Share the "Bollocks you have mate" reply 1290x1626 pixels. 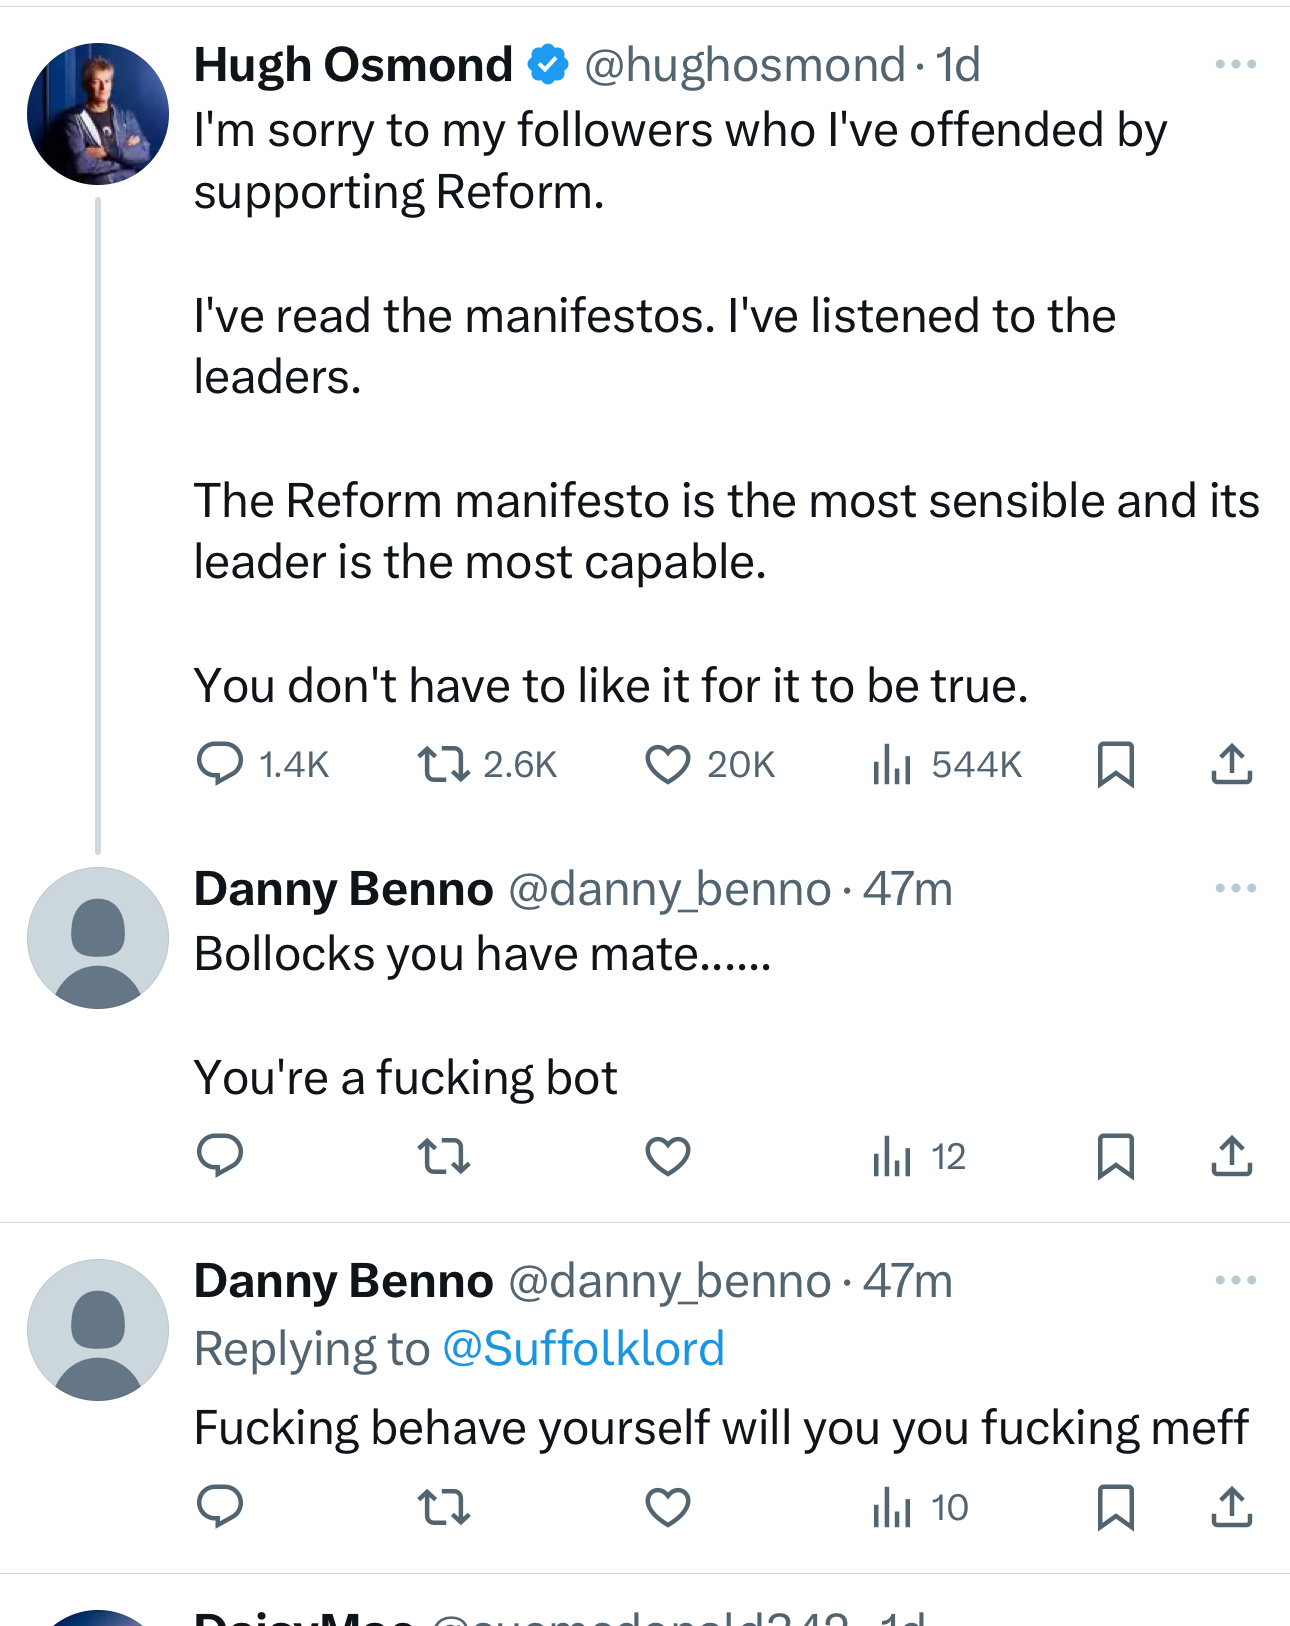tap(1231, 1157)
